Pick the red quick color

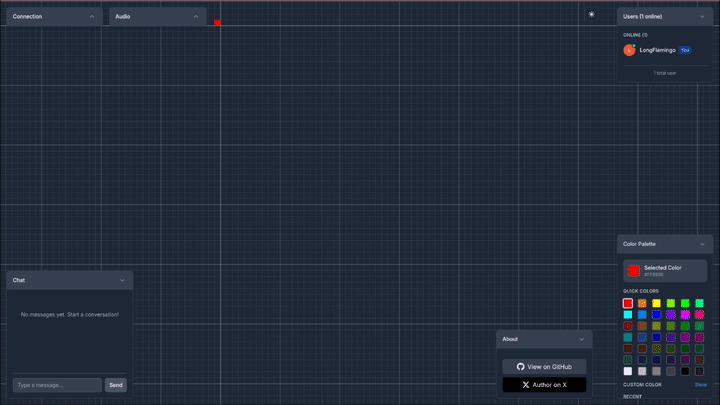628,303
